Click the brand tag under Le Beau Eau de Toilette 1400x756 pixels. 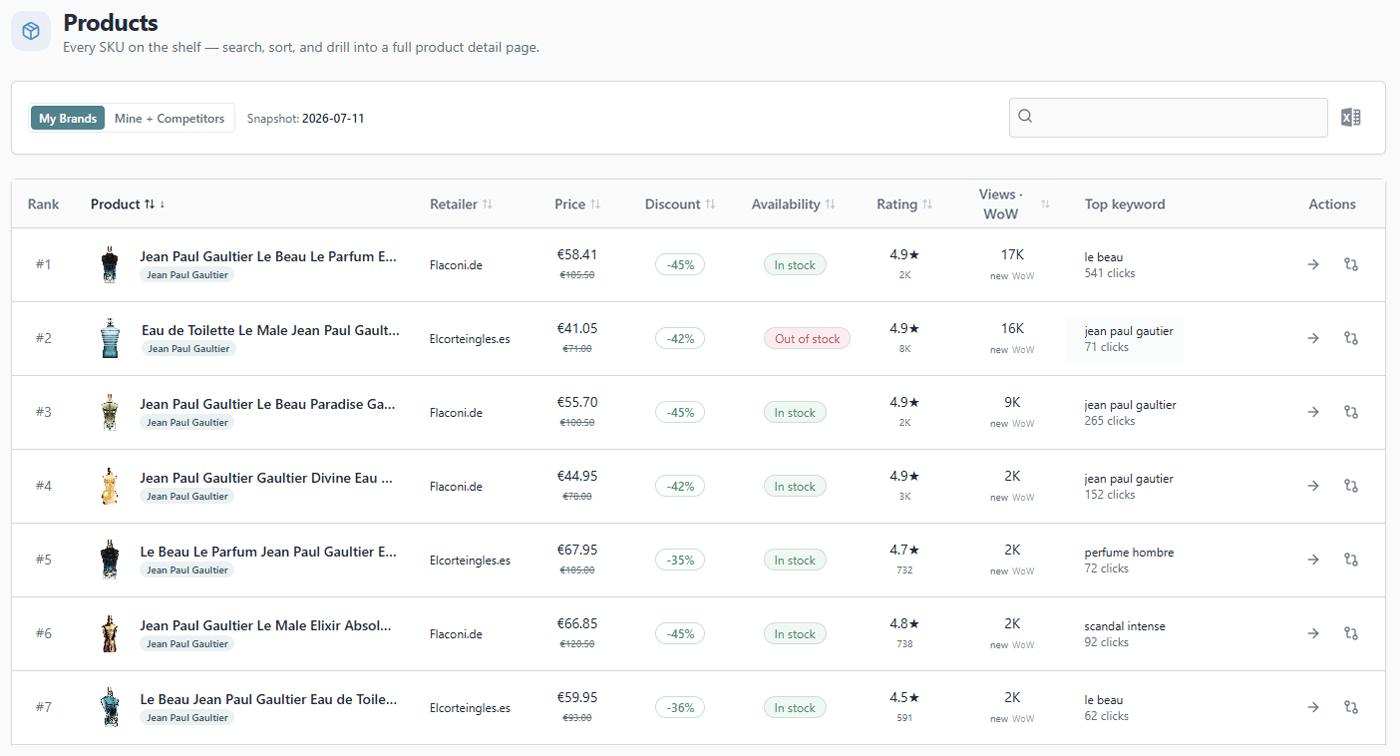pyautogui.click(x=187, y=718)
